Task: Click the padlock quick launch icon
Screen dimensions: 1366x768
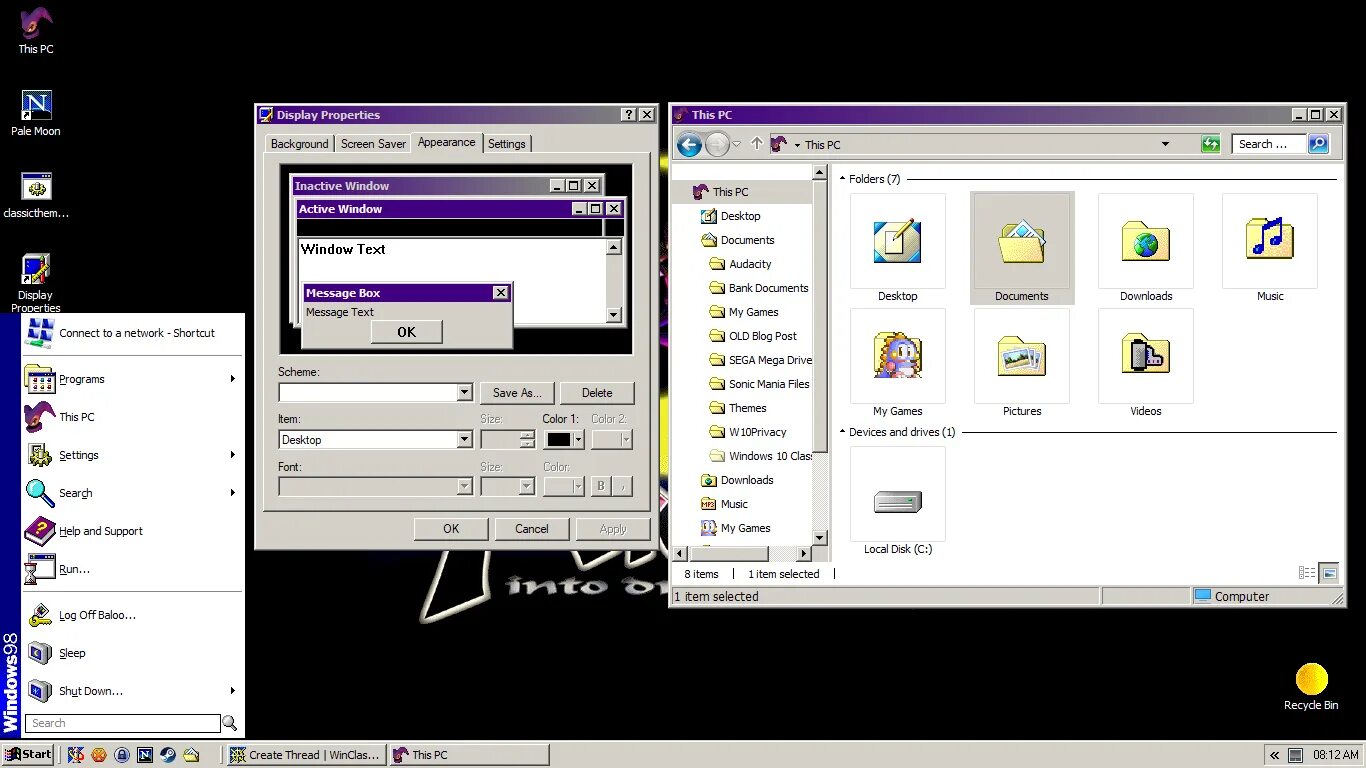Action: (122, 755)
